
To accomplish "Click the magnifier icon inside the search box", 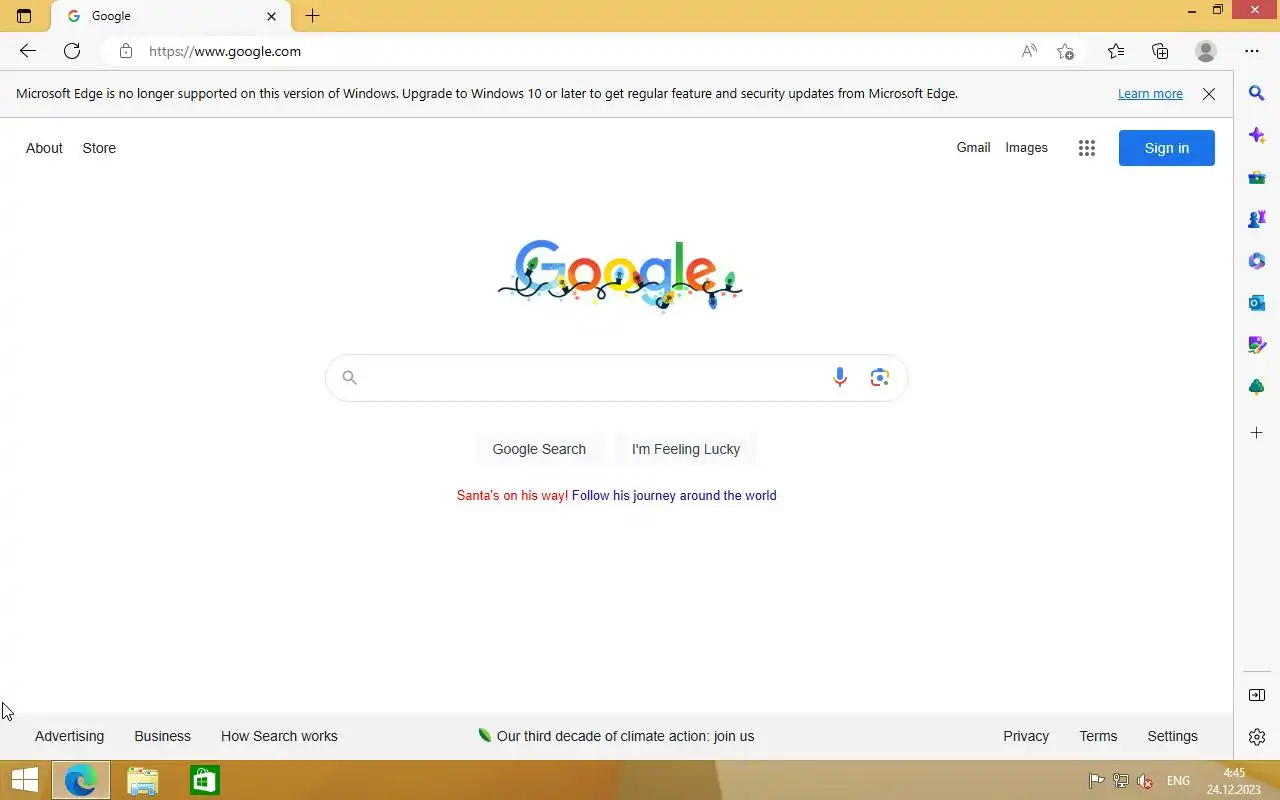I will (x=349, y=377).
